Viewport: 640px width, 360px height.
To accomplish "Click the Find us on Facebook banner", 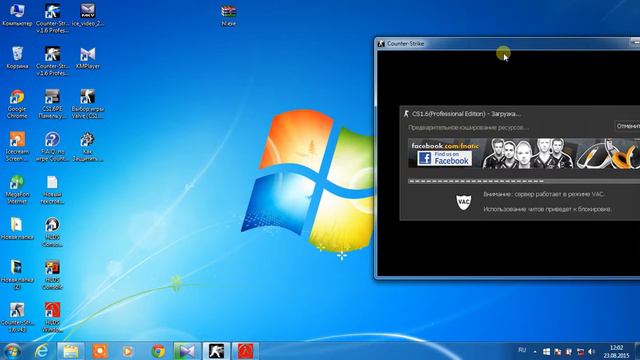I will point(444,158).
